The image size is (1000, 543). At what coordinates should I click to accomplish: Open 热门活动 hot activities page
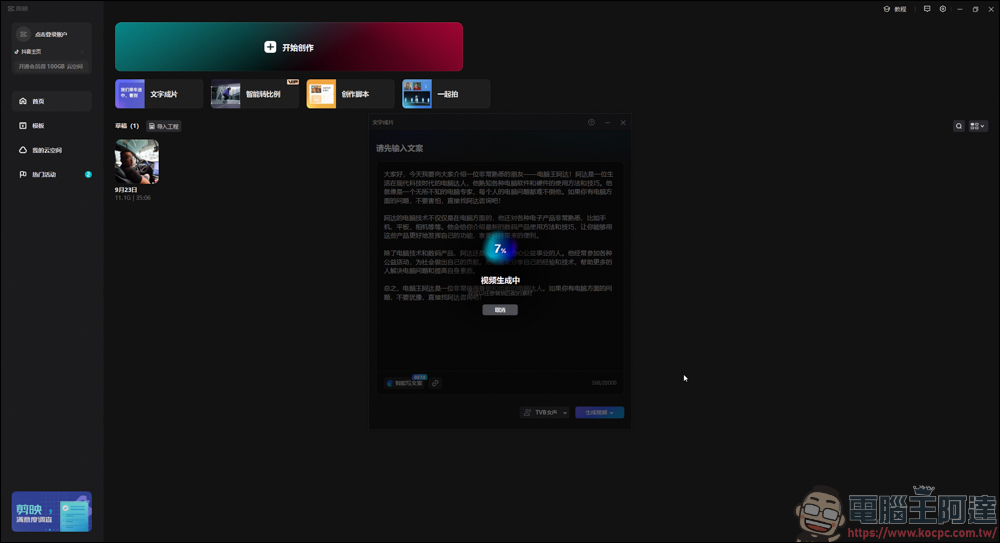[x=52, y=174]
